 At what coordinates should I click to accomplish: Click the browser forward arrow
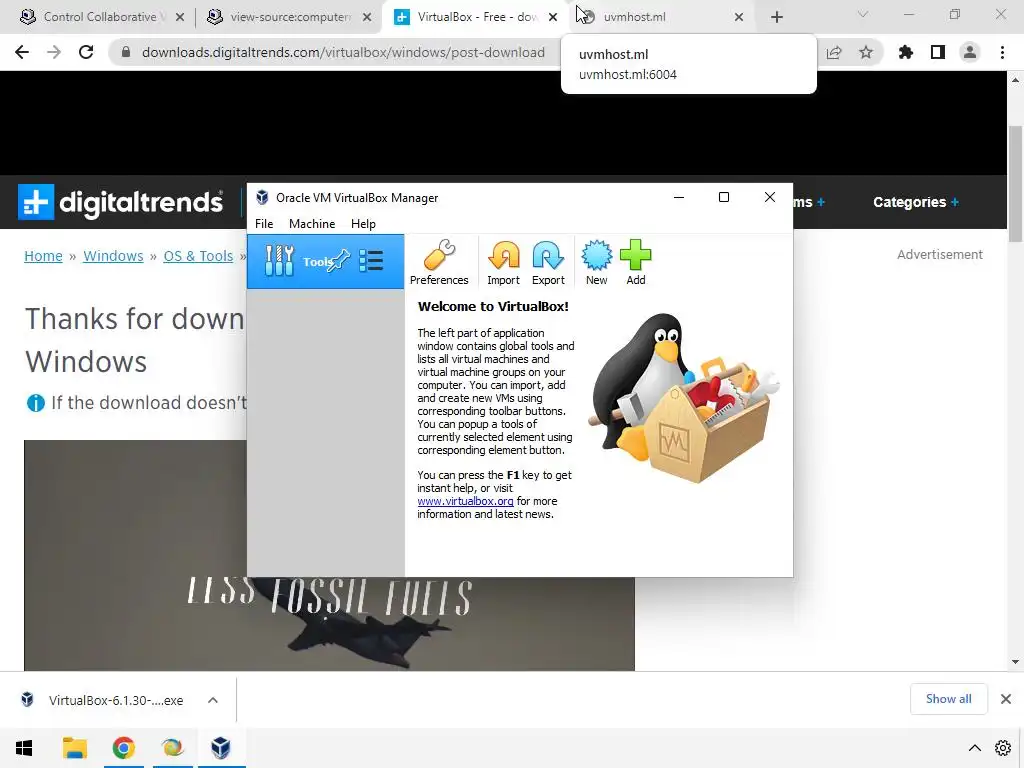point(54,52)
